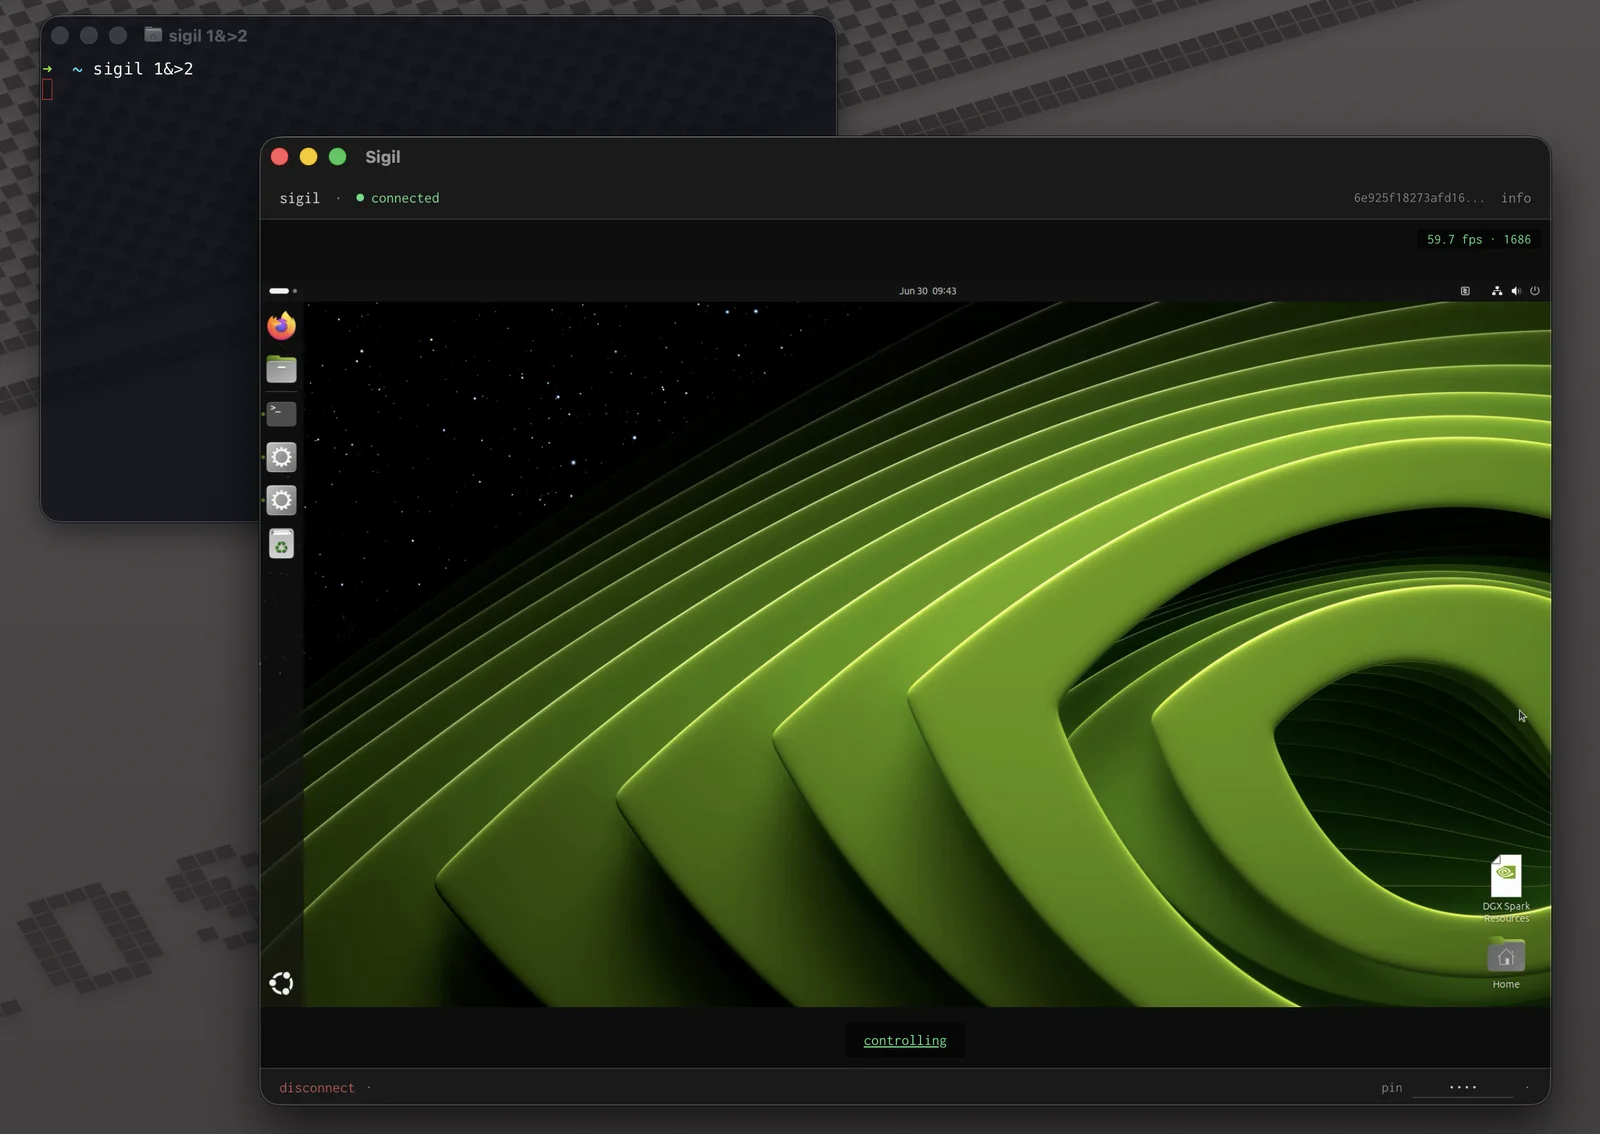Open the lower Settings gear in the dock
Viewport: 1600px width, 1134px height.
(282, 500)
